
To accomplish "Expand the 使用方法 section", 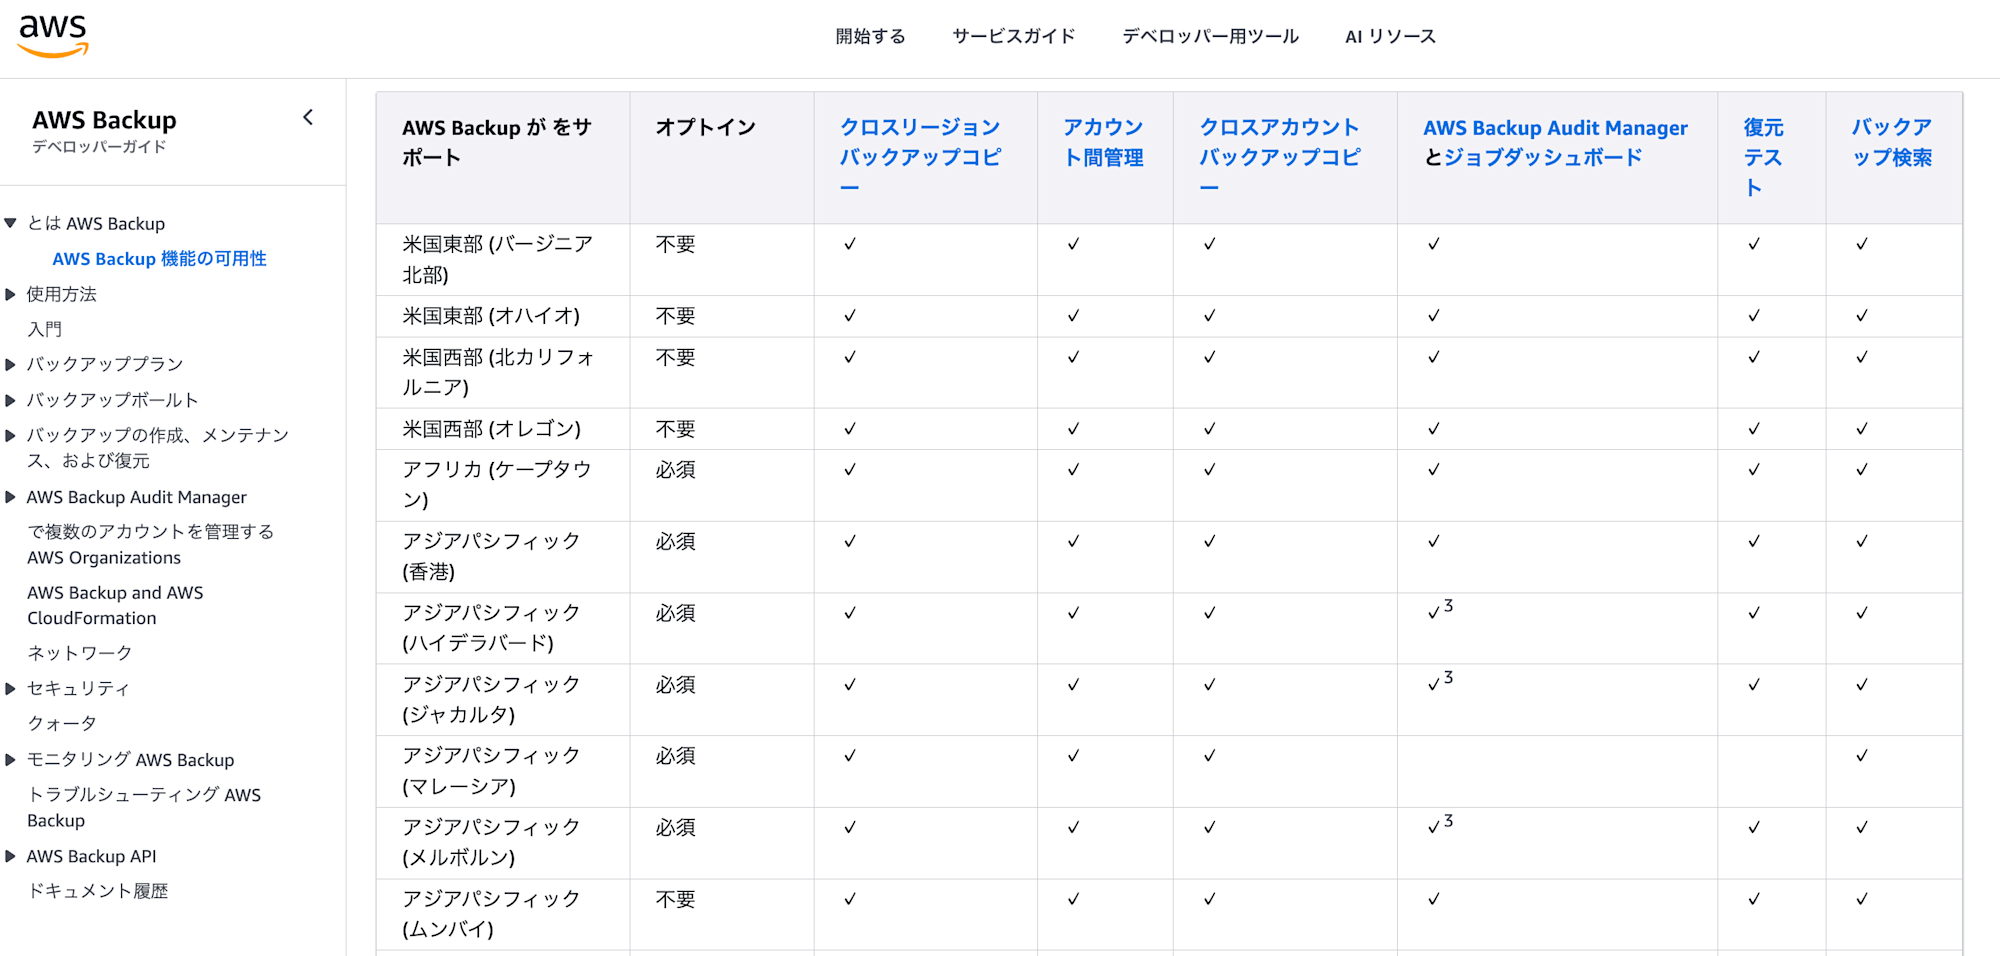I will (x=10, y=294).
